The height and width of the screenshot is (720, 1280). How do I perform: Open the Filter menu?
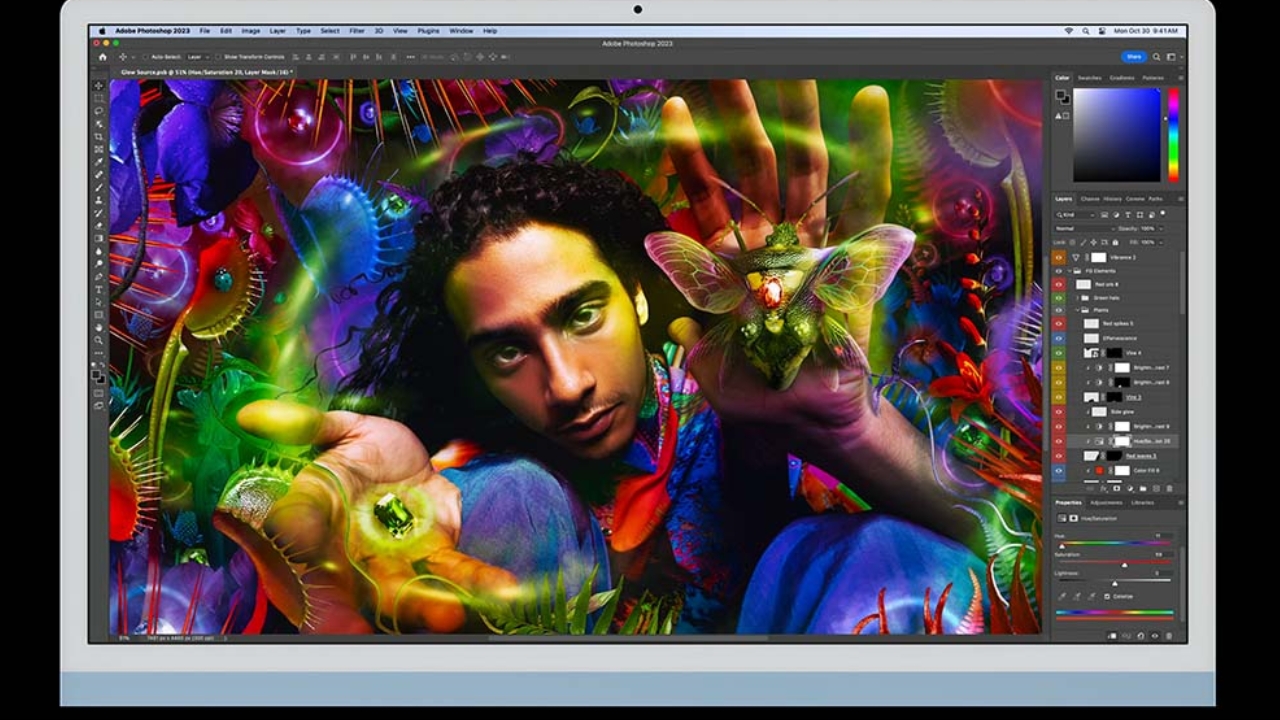pos(357,31)
